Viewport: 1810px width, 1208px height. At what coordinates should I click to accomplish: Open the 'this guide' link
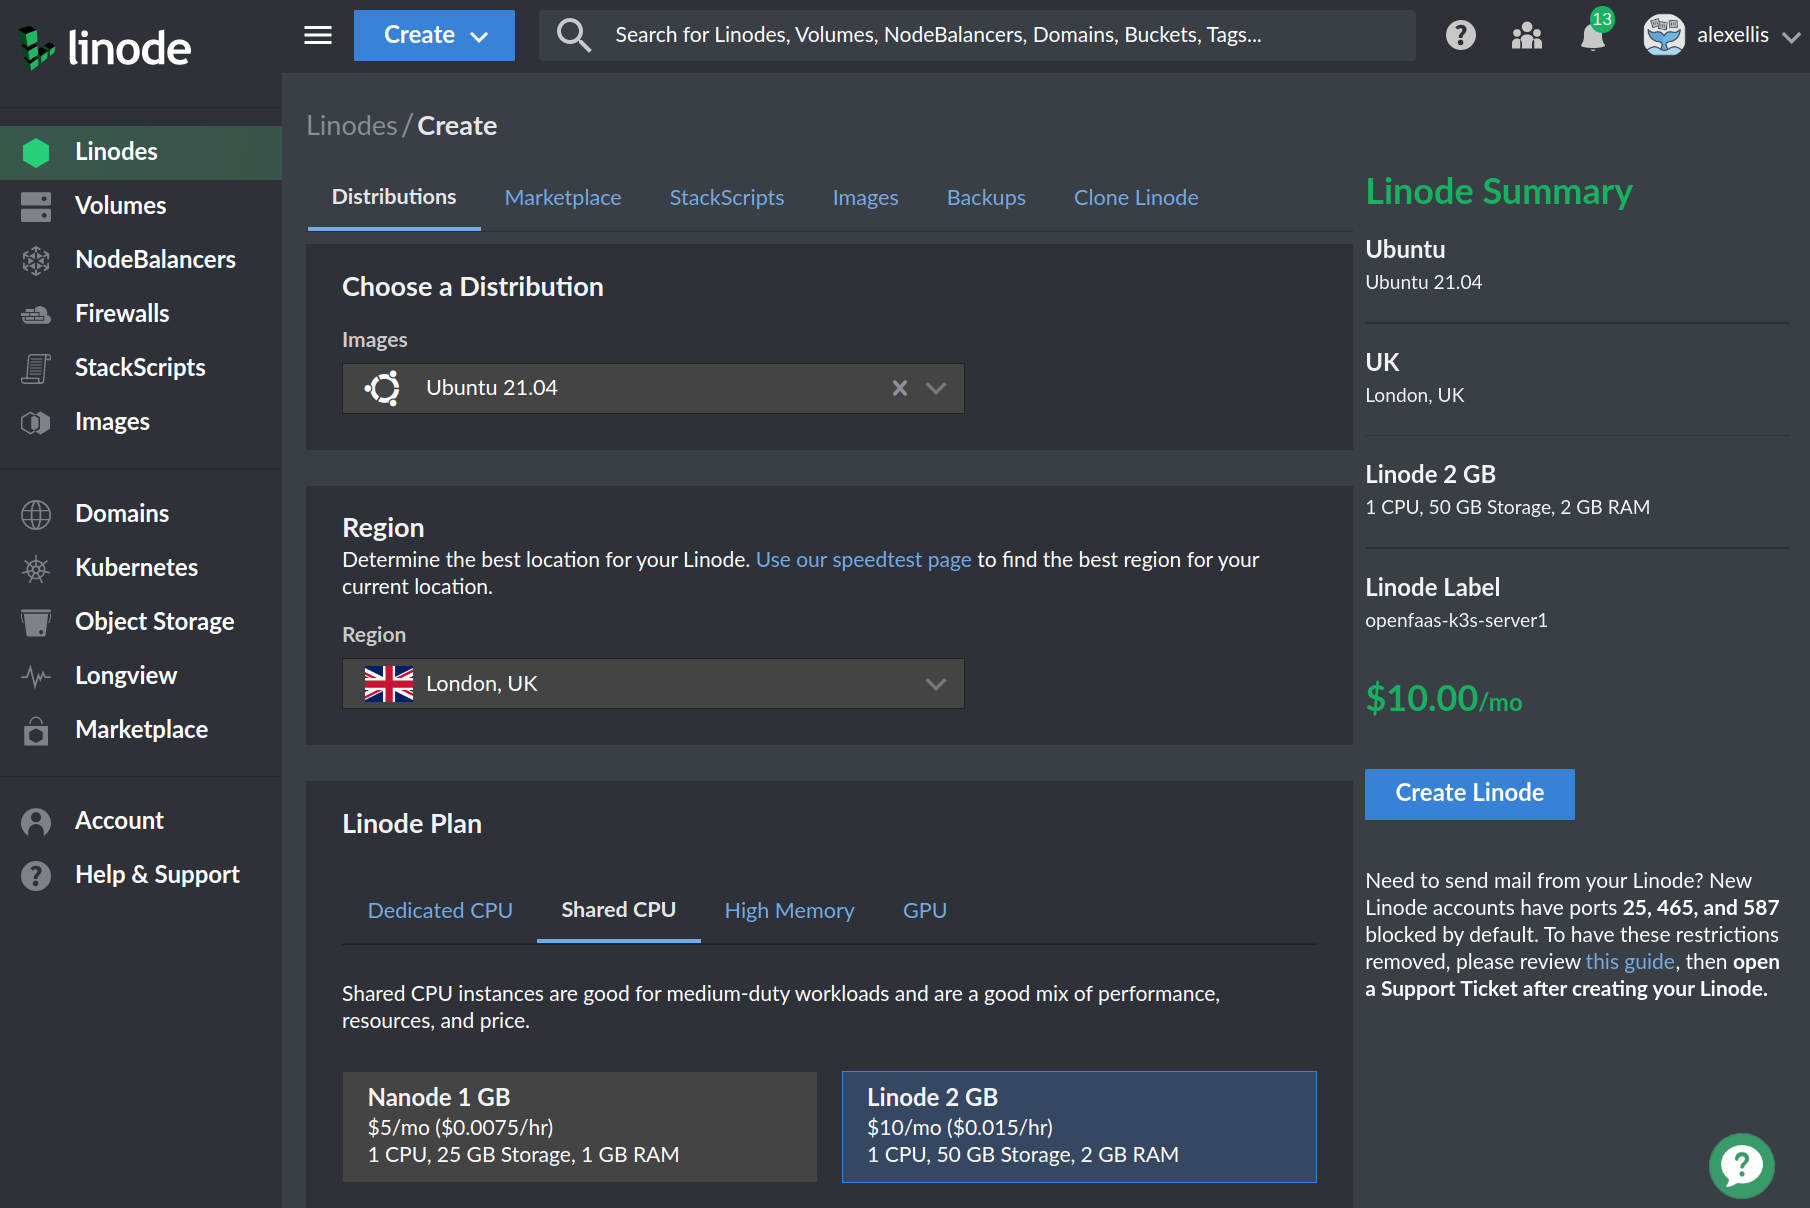(1630, 962)
